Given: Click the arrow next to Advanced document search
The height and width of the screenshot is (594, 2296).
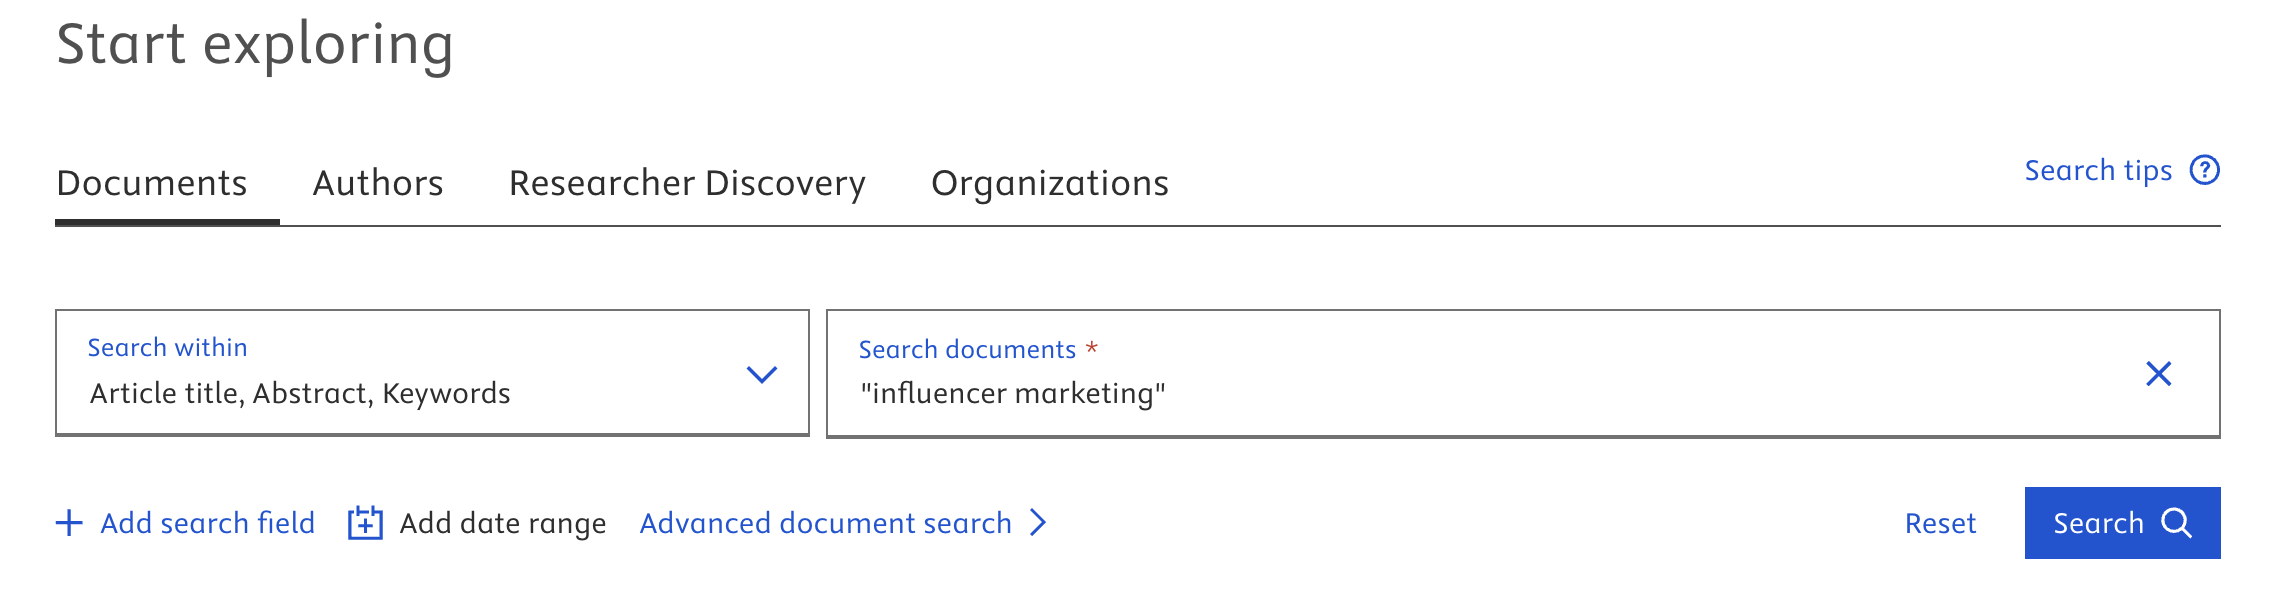Looking at the screenshot, I should [x=1039, y=523].
